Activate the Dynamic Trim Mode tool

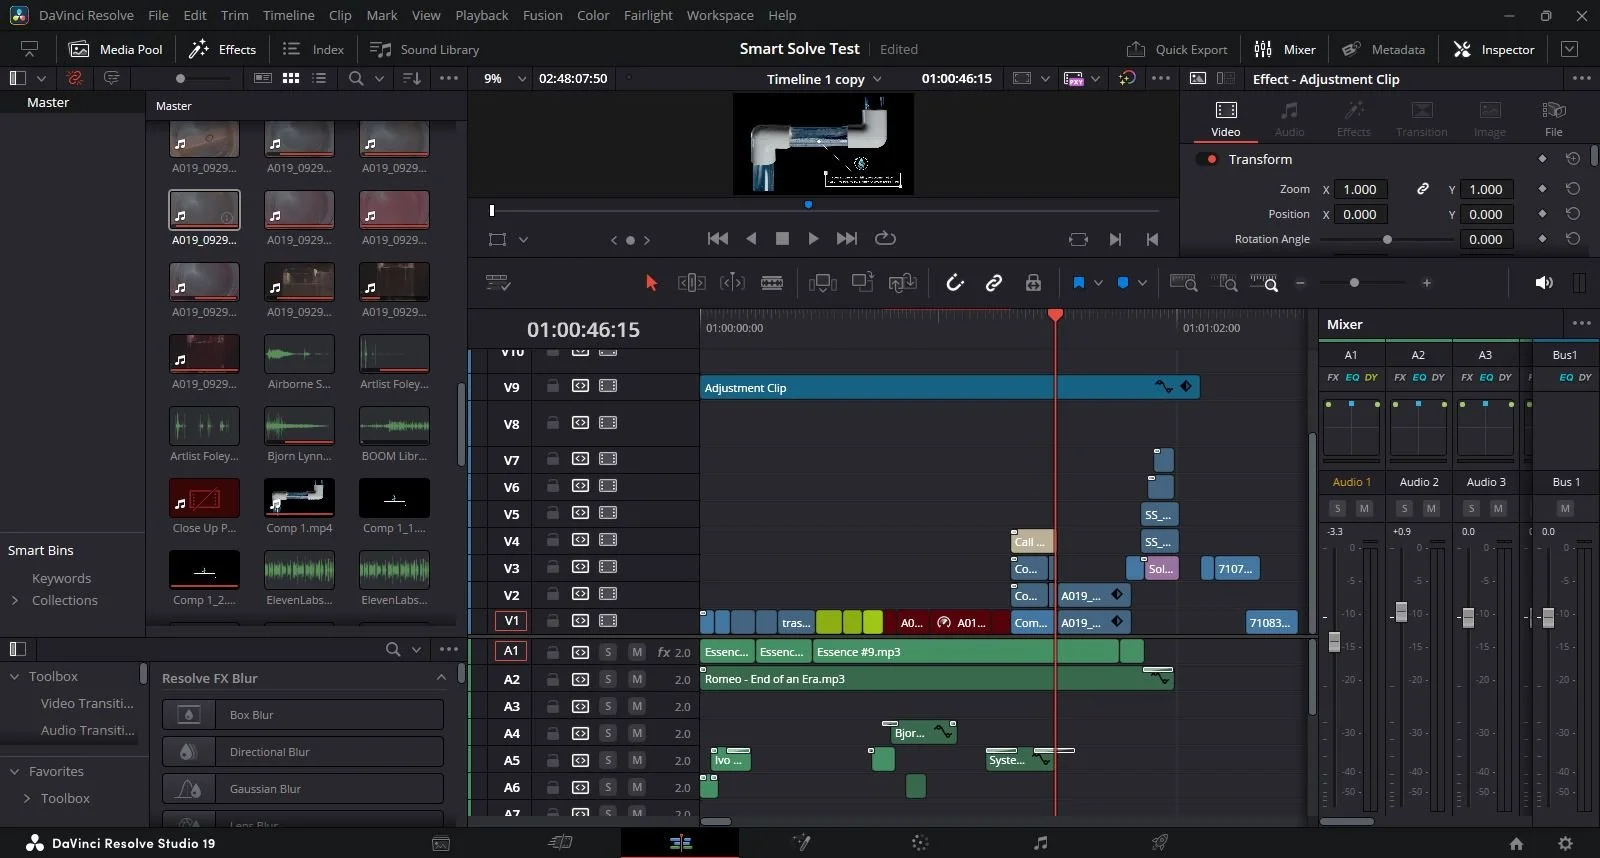coord(732,283)
